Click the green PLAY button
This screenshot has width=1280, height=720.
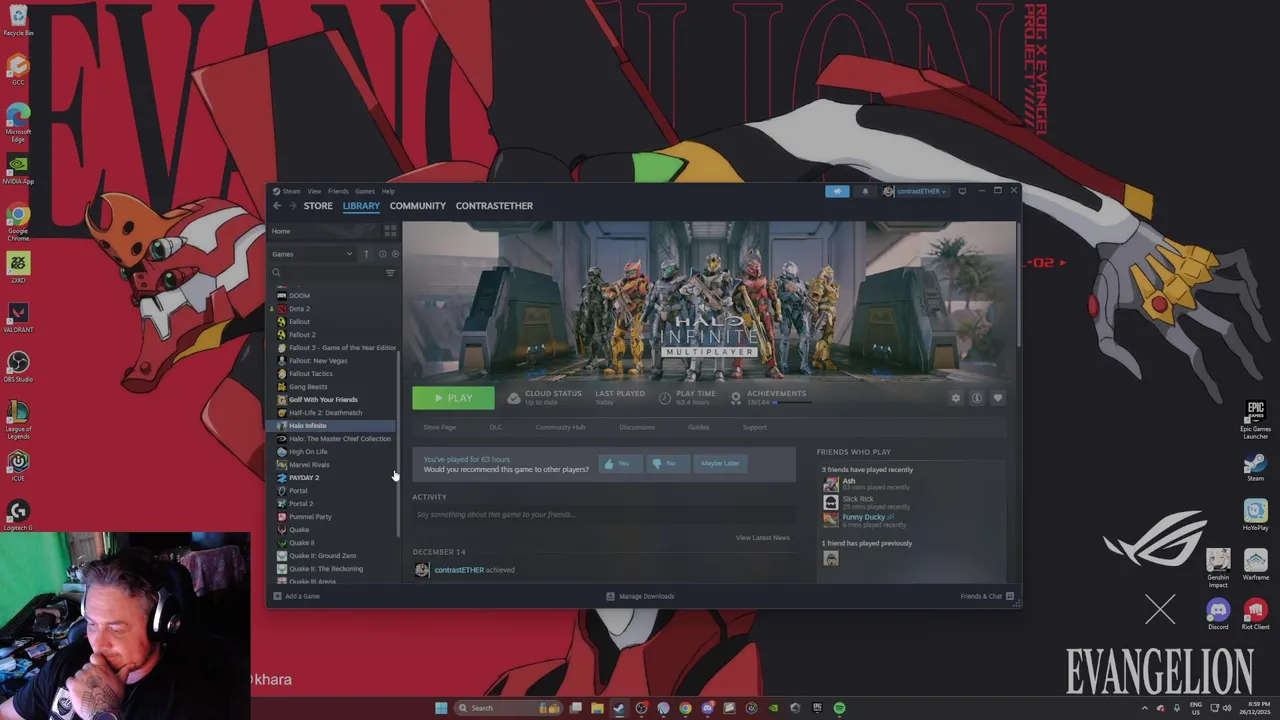coord(453,398)
